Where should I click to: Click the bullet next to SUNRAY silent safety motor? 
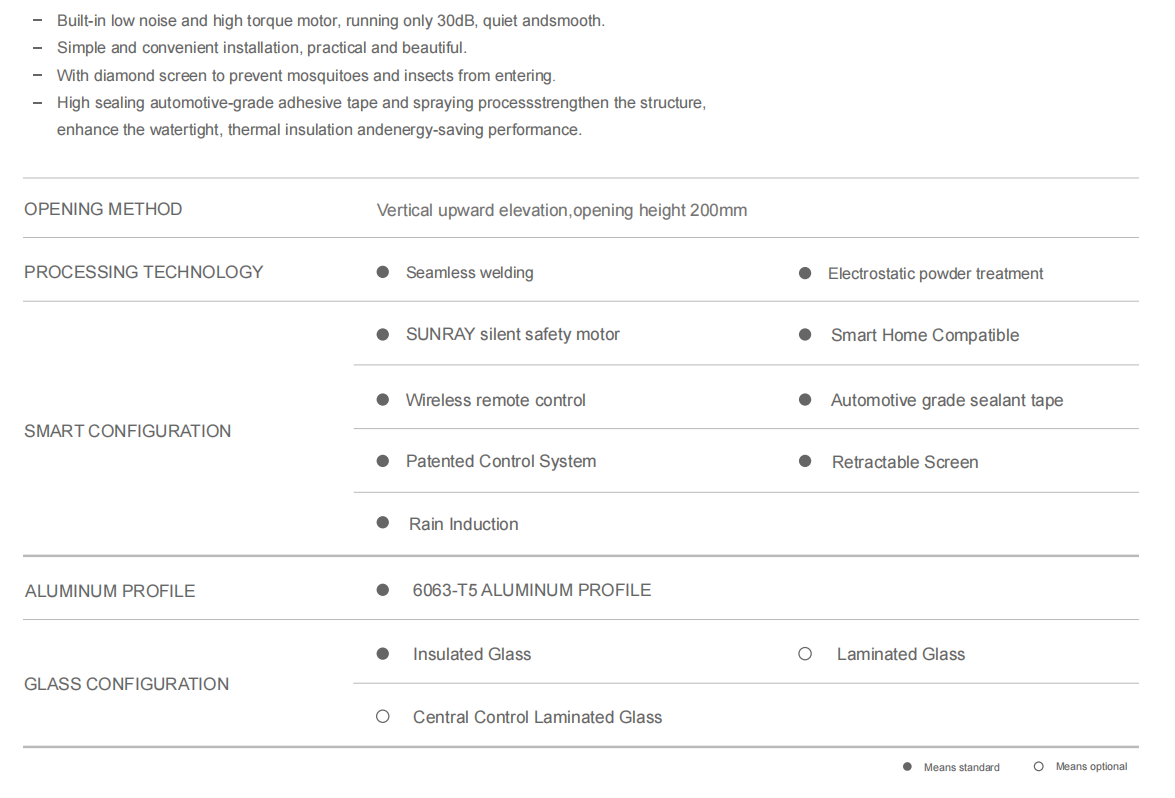[x=383, y=334]
